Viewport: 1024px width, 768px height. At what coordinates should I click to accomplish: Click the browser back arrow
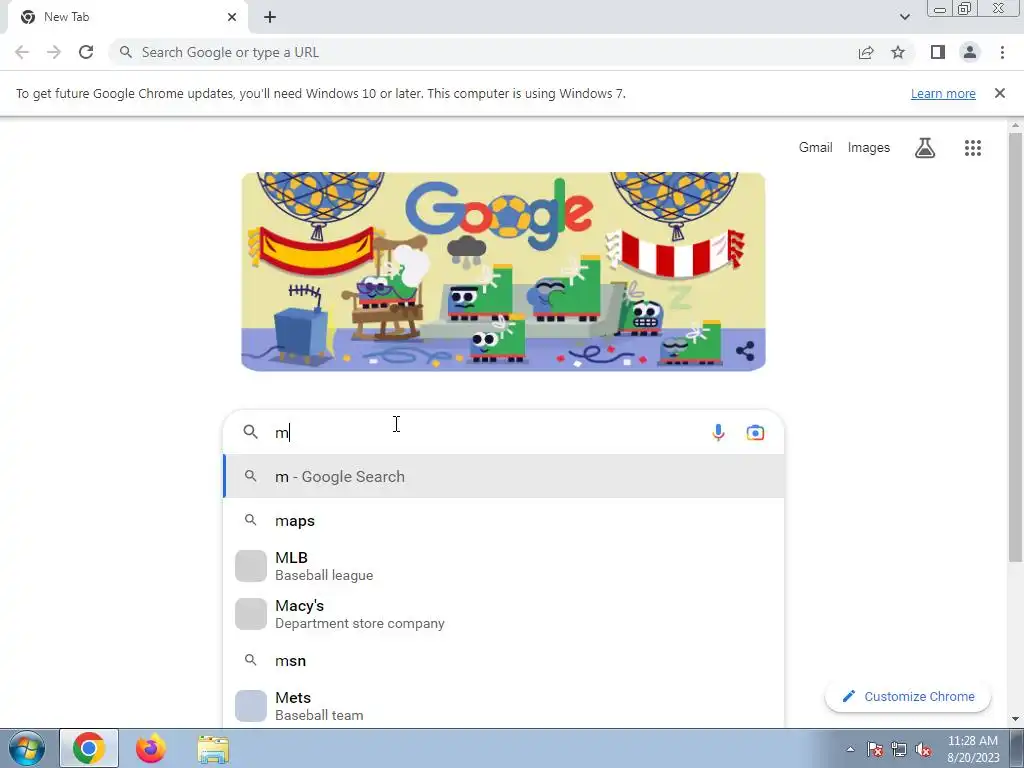[x=22, y=52]
